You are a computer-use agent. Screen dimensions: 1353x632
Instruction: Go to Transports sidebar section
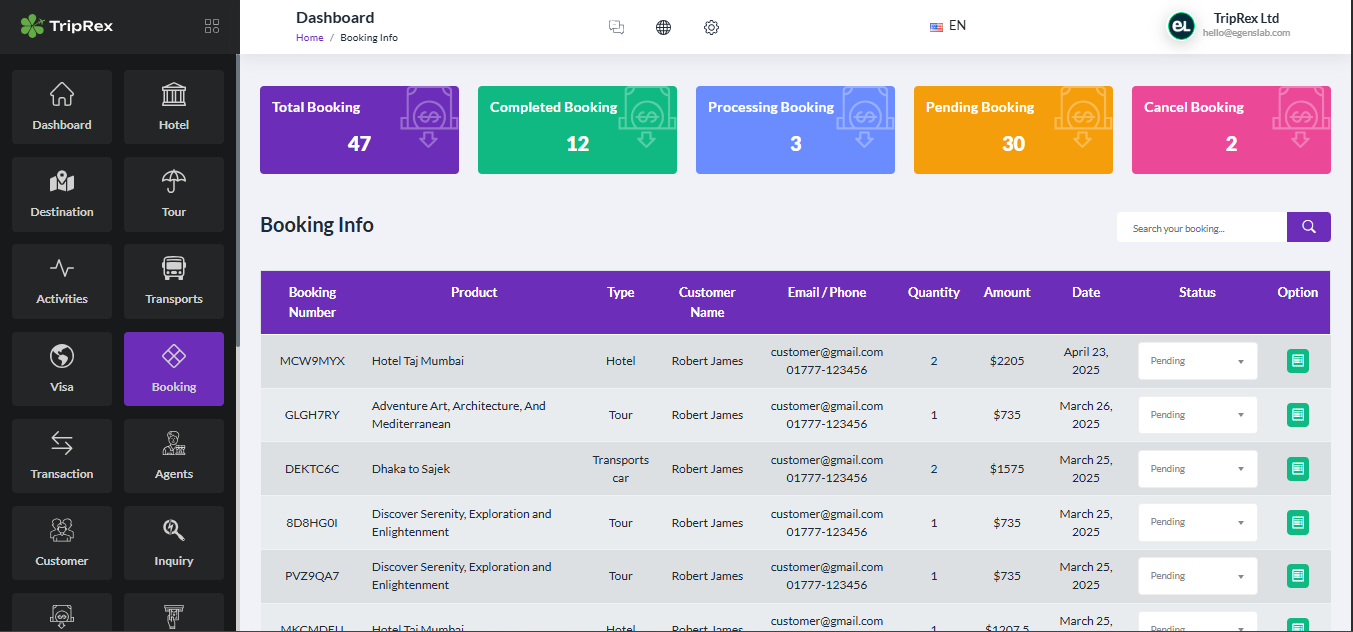coord(174,281)
